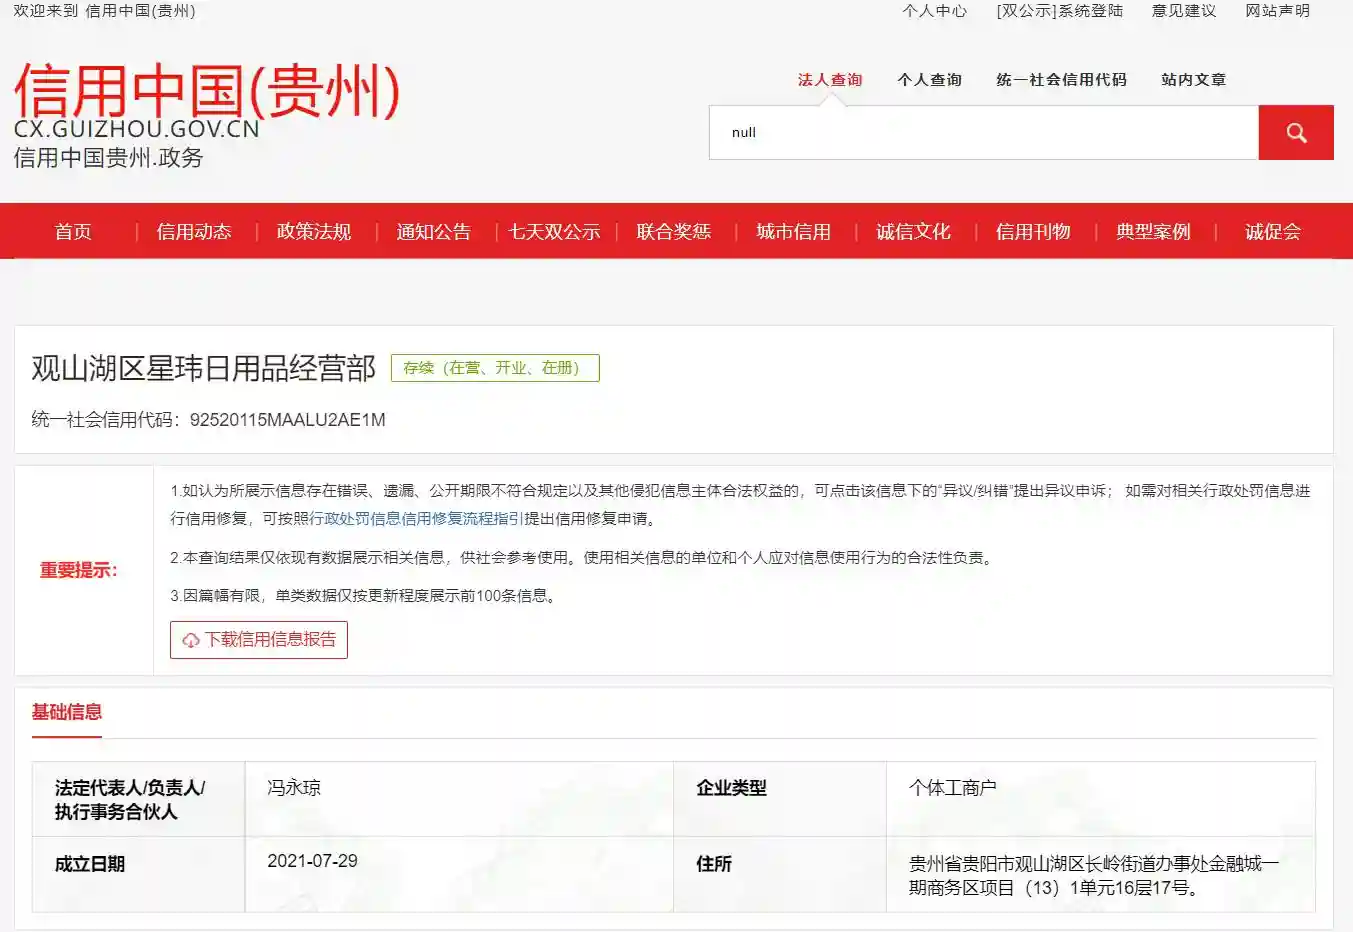This screenshot has height=932, width=1353.
Task: Click the 重要提示: label
Action: coord(79,570)
